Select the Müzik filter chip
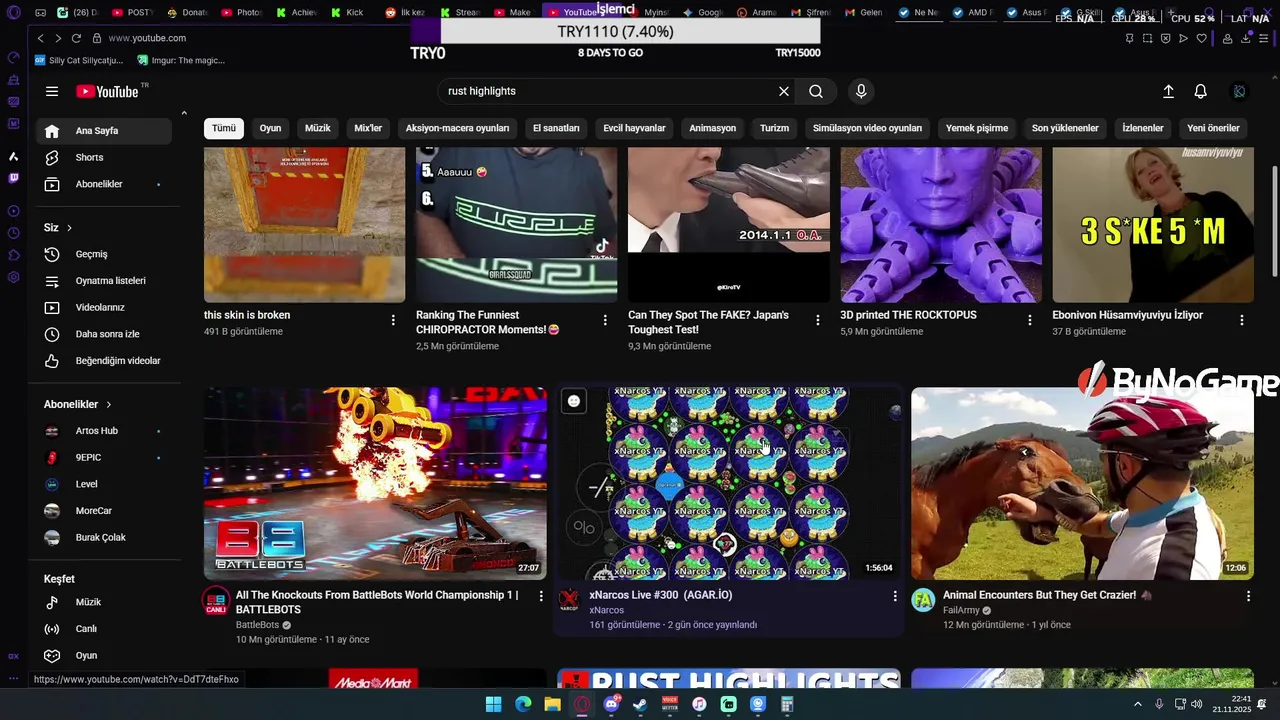 [x=318, y=128]
